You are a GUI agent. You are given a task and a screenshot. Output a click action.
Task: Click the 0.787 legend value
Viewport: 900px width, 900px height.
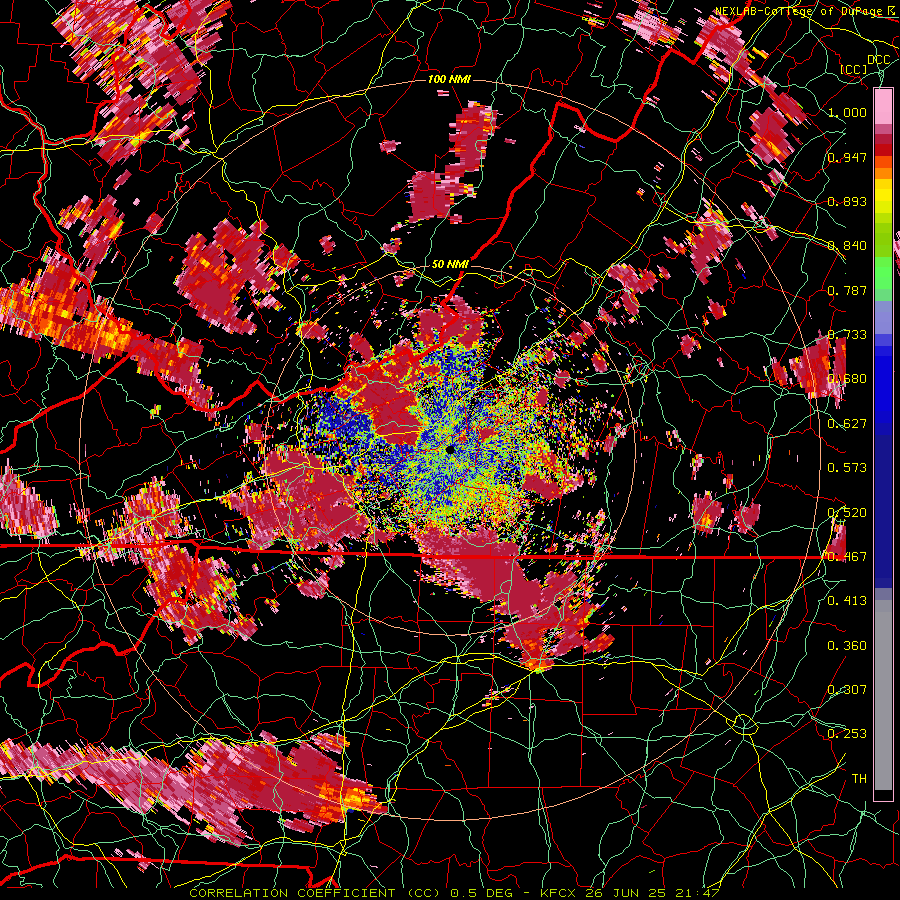847,290
